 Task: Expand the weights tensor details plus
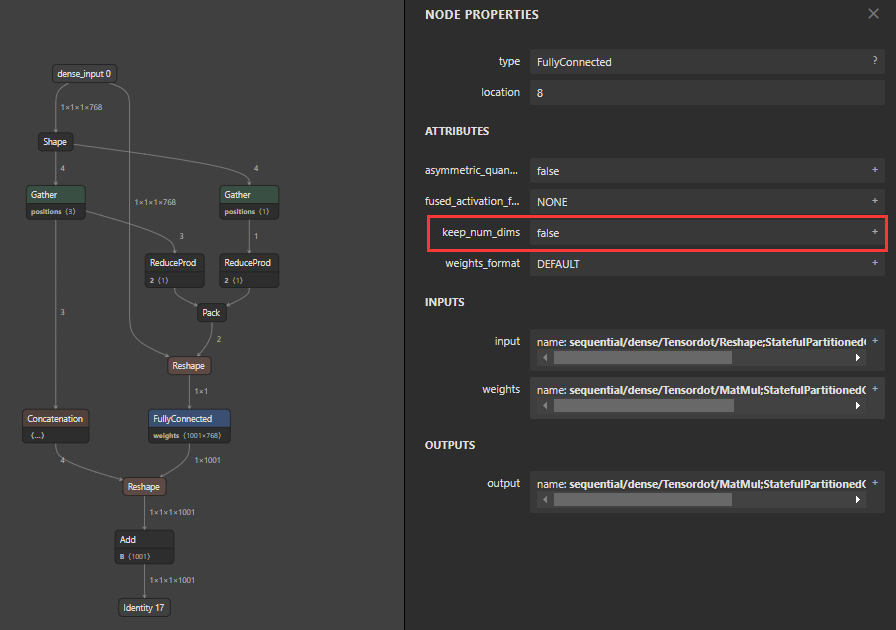coord(875,389)
